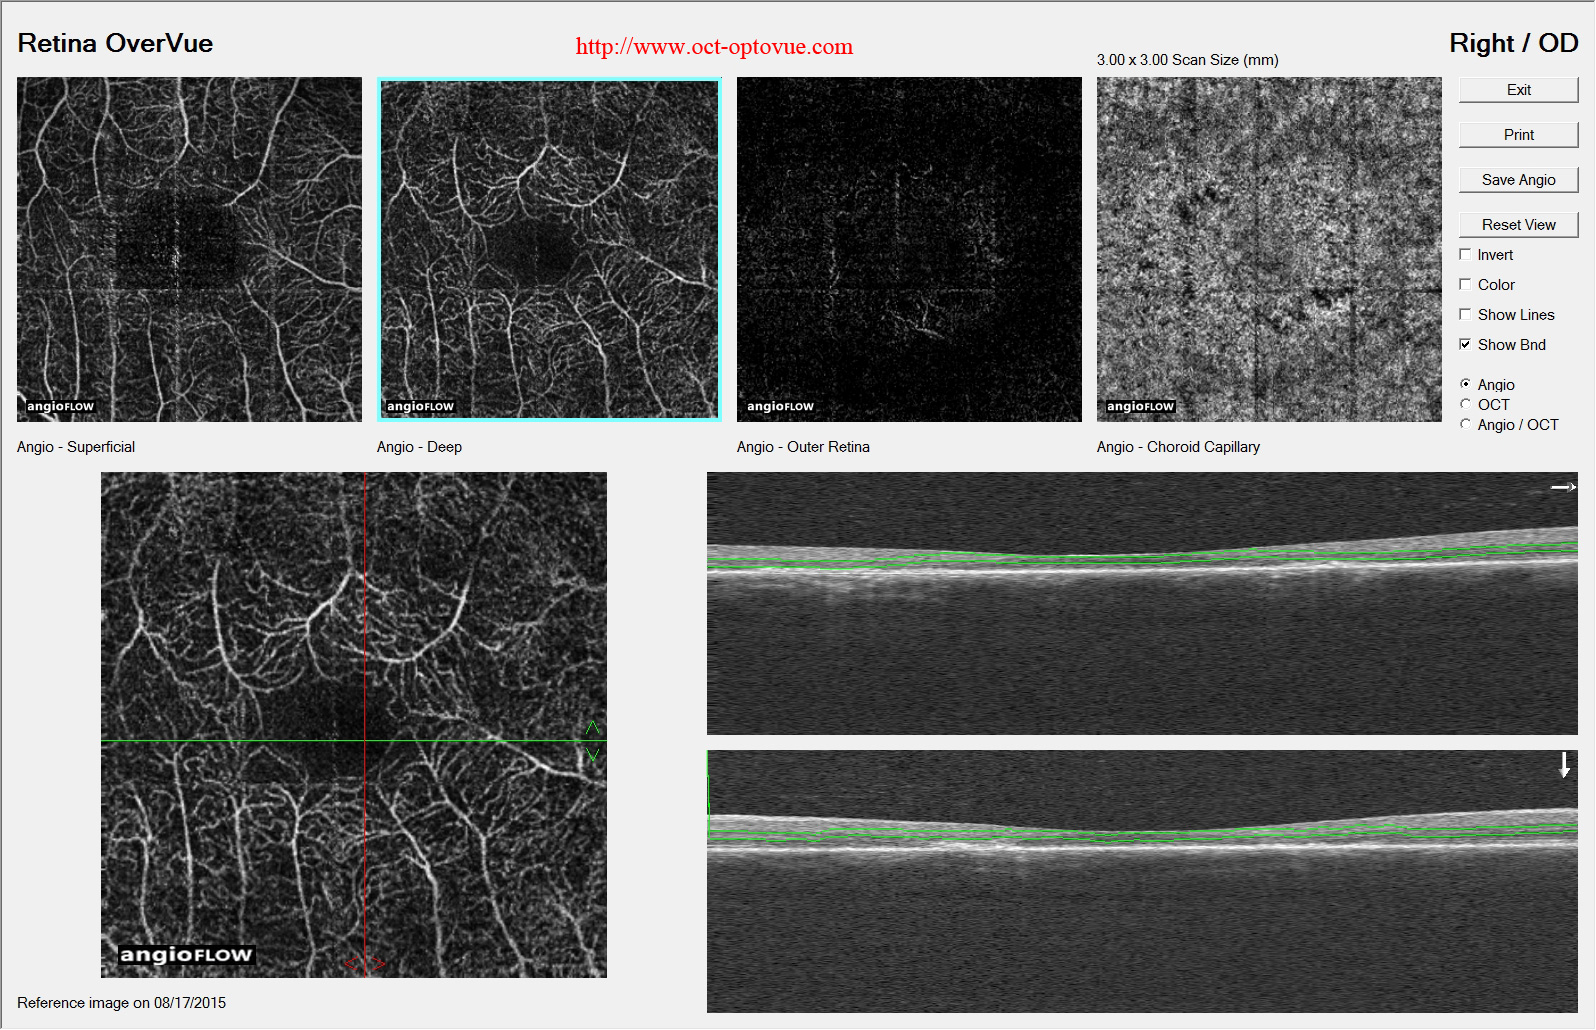Enable the Color checkbox
The image size is (1596, 1030).
tap(1465, 285)
